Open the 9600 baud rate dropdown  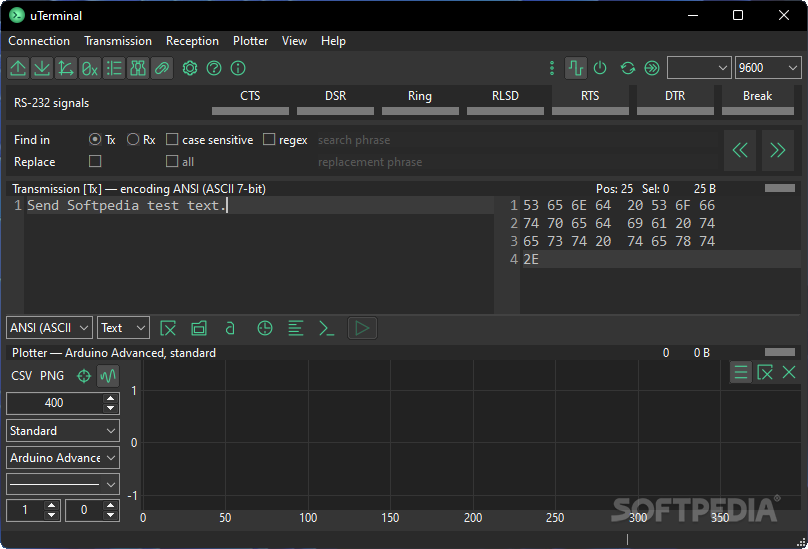point(768,68)
